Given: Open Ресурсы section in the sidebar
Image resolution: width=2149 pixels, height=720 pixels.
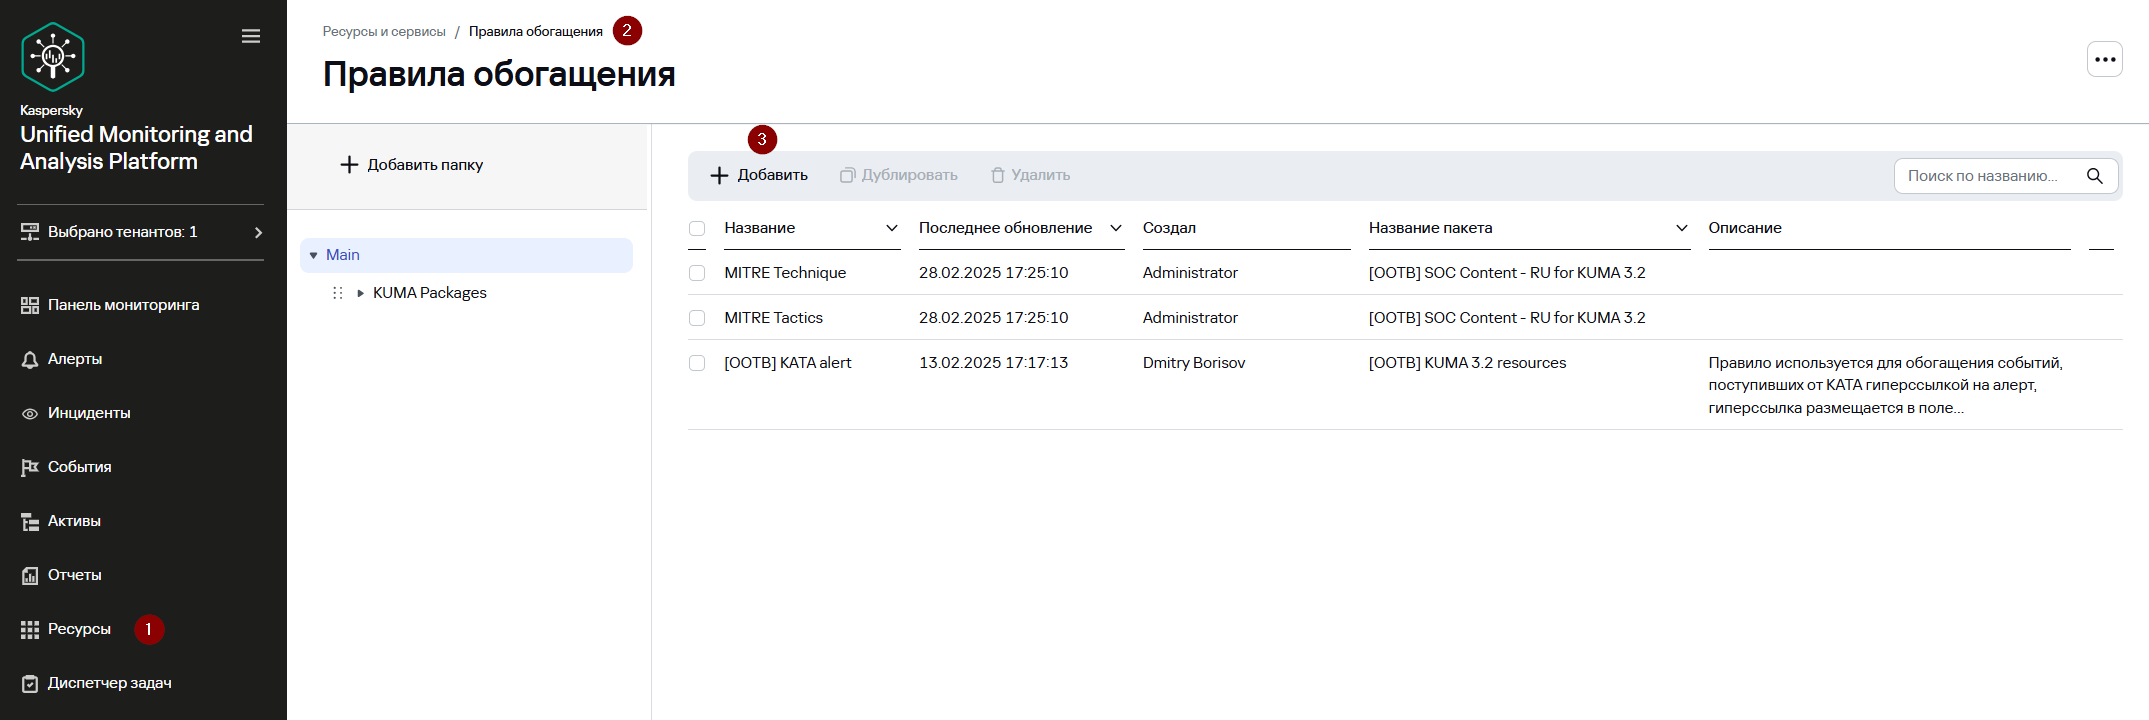Looking at the screenshot, I should [x=79, y=629].
